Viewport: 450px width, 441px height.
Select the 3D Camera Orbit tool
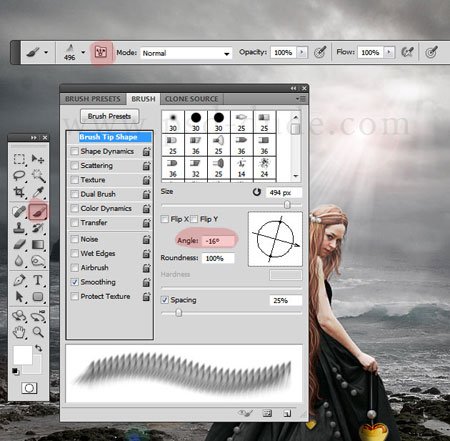click(38, 315)
